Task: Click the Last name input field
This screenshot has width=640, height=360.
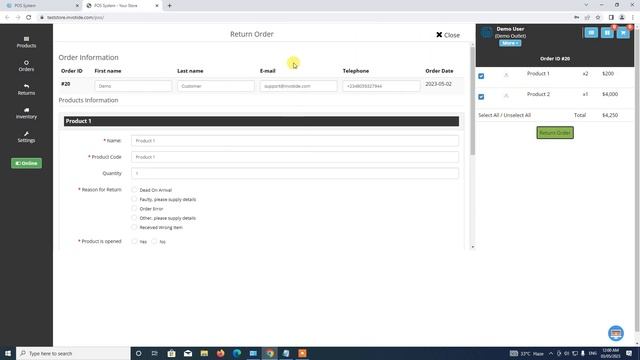Action: click(216, 86)
